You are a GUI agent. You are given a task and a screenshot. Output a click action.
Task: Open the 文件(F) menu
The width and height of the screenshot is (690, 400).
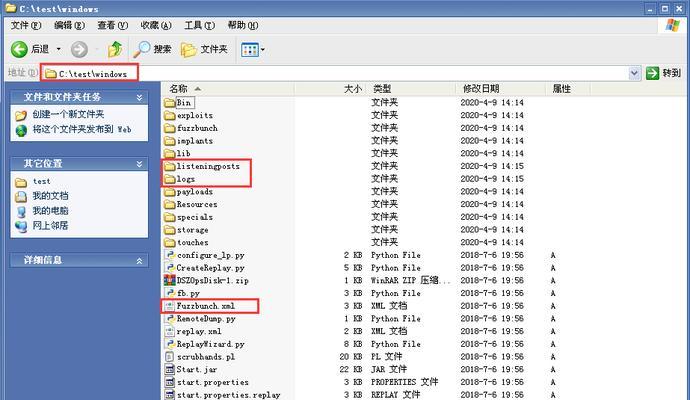[26, 26]
